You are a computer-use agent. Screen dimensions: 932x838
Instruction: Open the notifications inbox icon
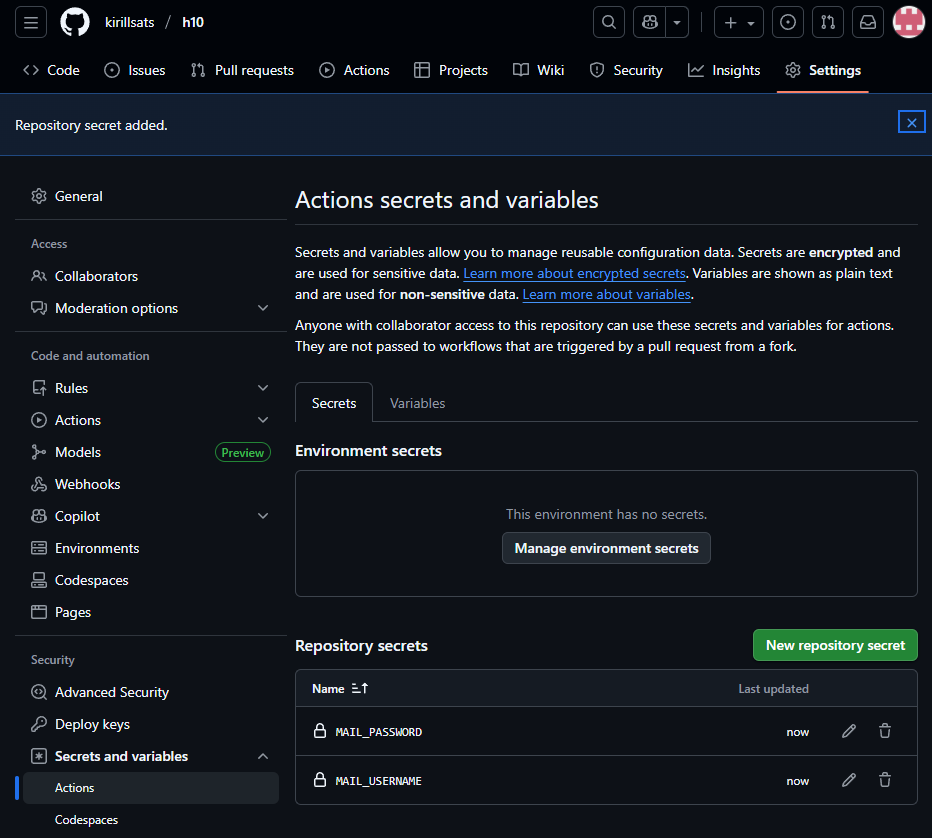click(x=868, y=22)
